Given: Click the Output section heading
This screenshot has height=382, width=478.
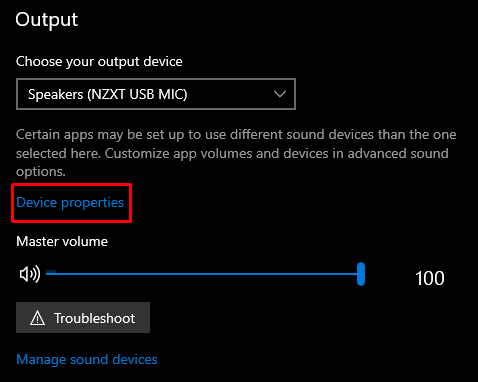Looking at the screenshot, I should (x=47, y=20).
